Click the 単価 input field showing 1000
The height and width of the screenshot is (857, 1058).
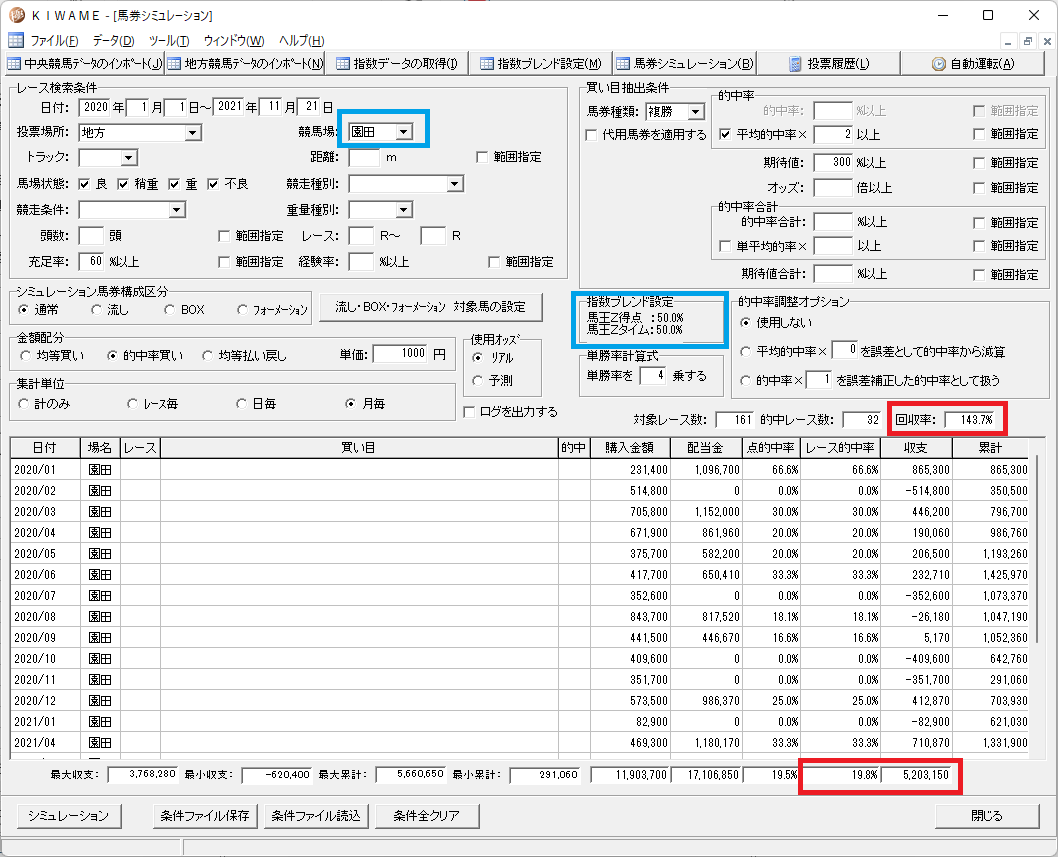(400, 354)
